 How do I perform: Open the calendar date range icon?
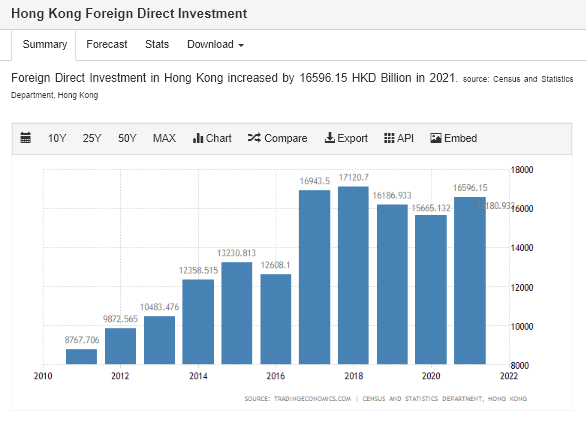point(25,138)
